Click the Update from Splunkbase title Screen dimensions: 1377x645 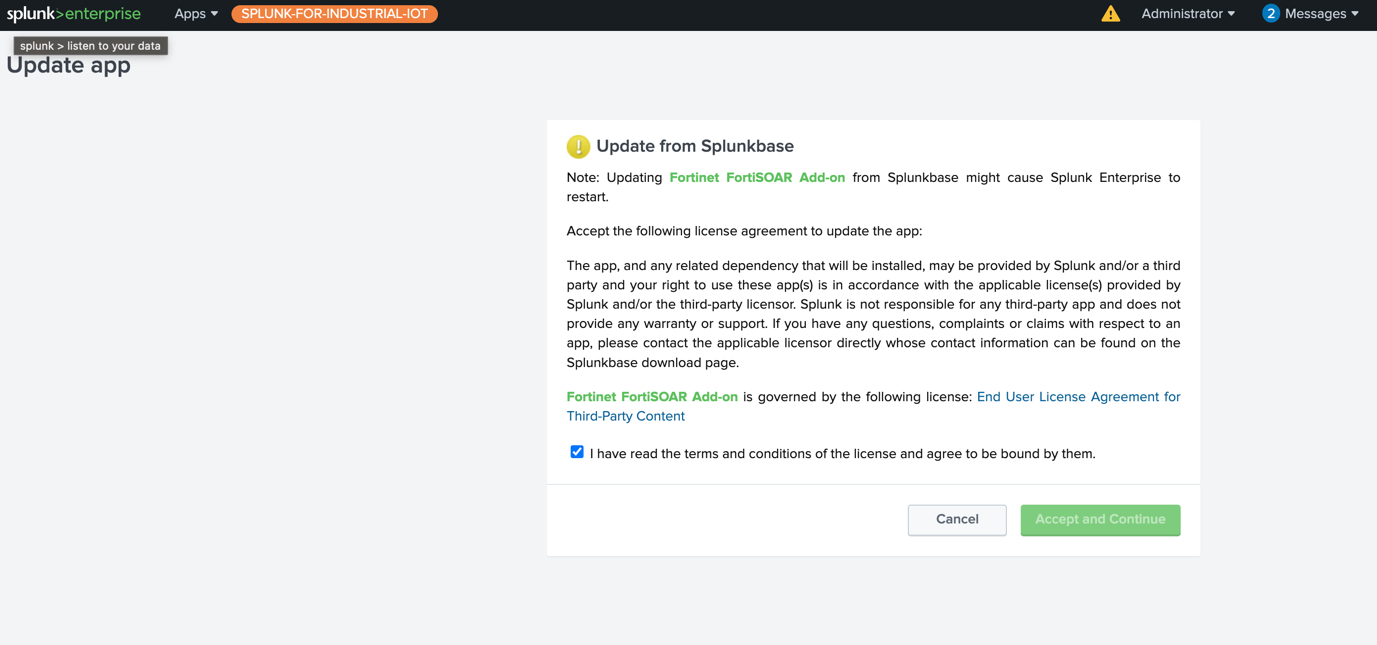[695, 146]
